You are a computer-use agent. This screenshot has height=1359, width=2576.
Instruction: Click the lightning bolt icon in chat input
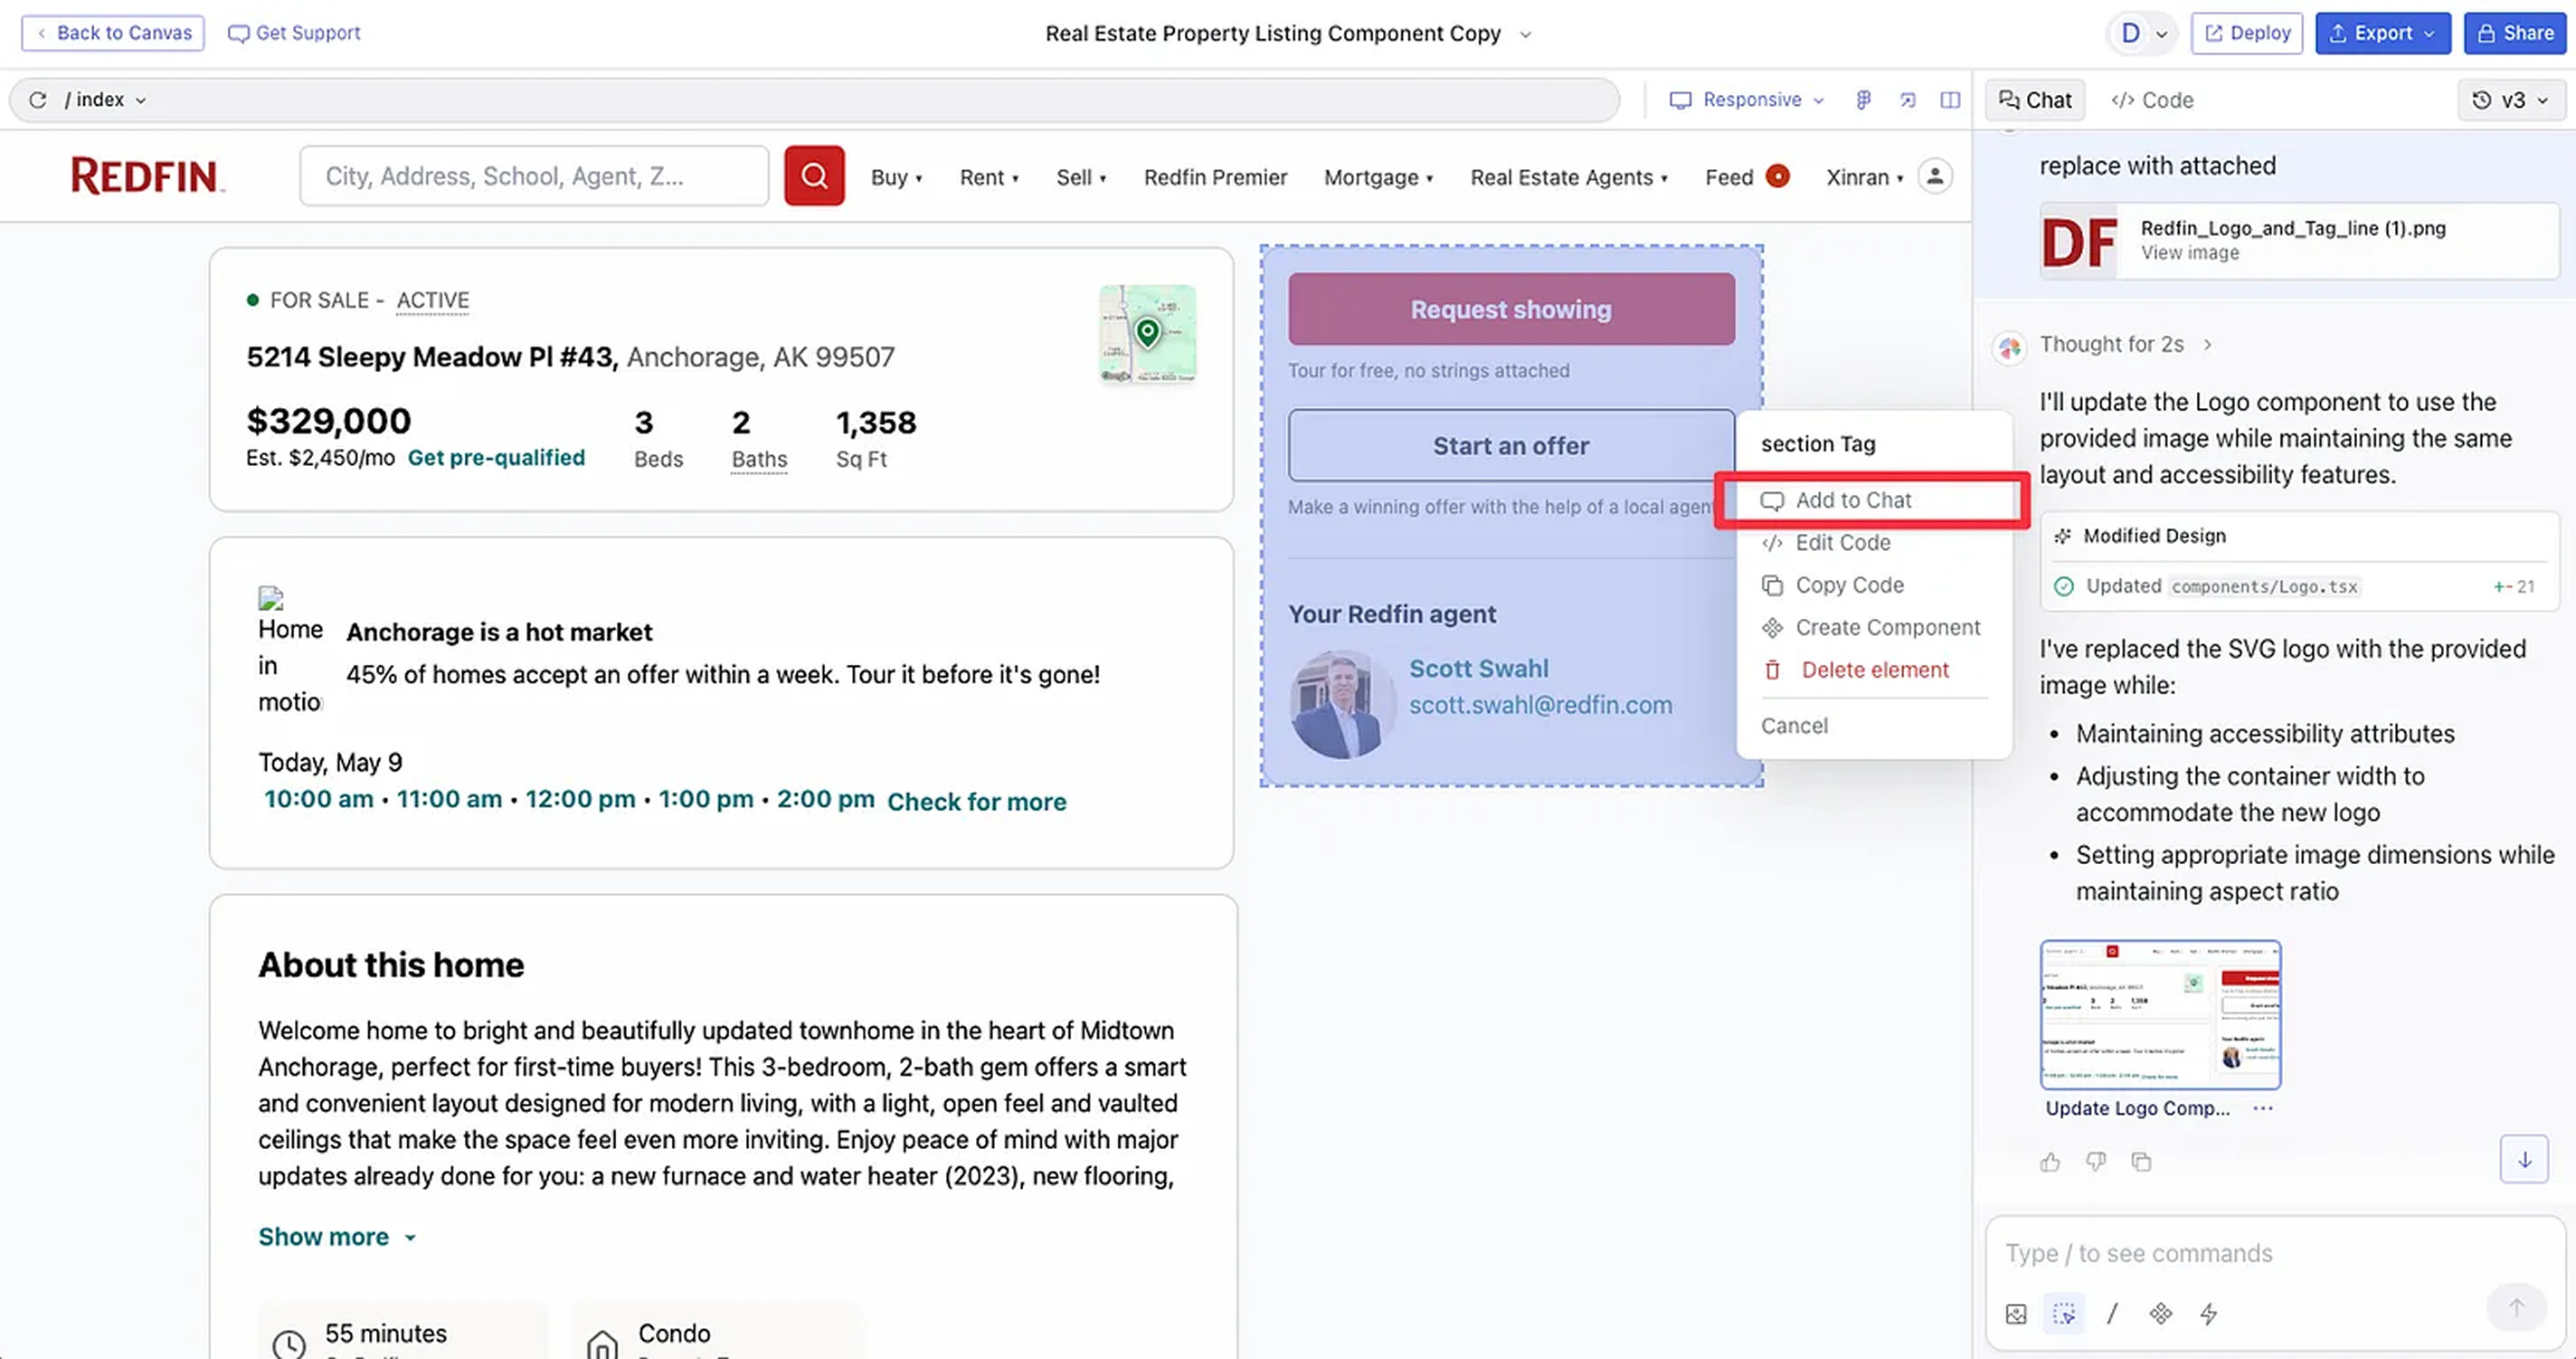point(2209,1314)
